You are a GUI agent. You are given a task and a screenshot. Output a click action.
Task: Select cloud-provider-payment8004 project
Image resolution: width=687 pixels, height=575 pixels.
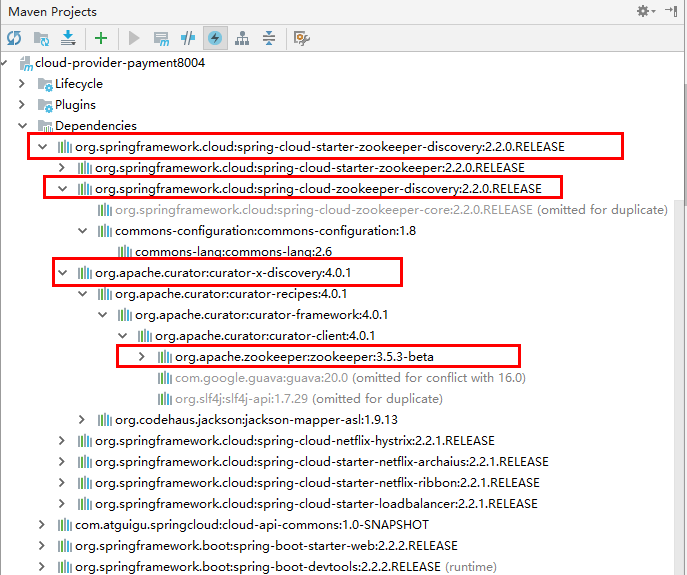pos(120,63)
